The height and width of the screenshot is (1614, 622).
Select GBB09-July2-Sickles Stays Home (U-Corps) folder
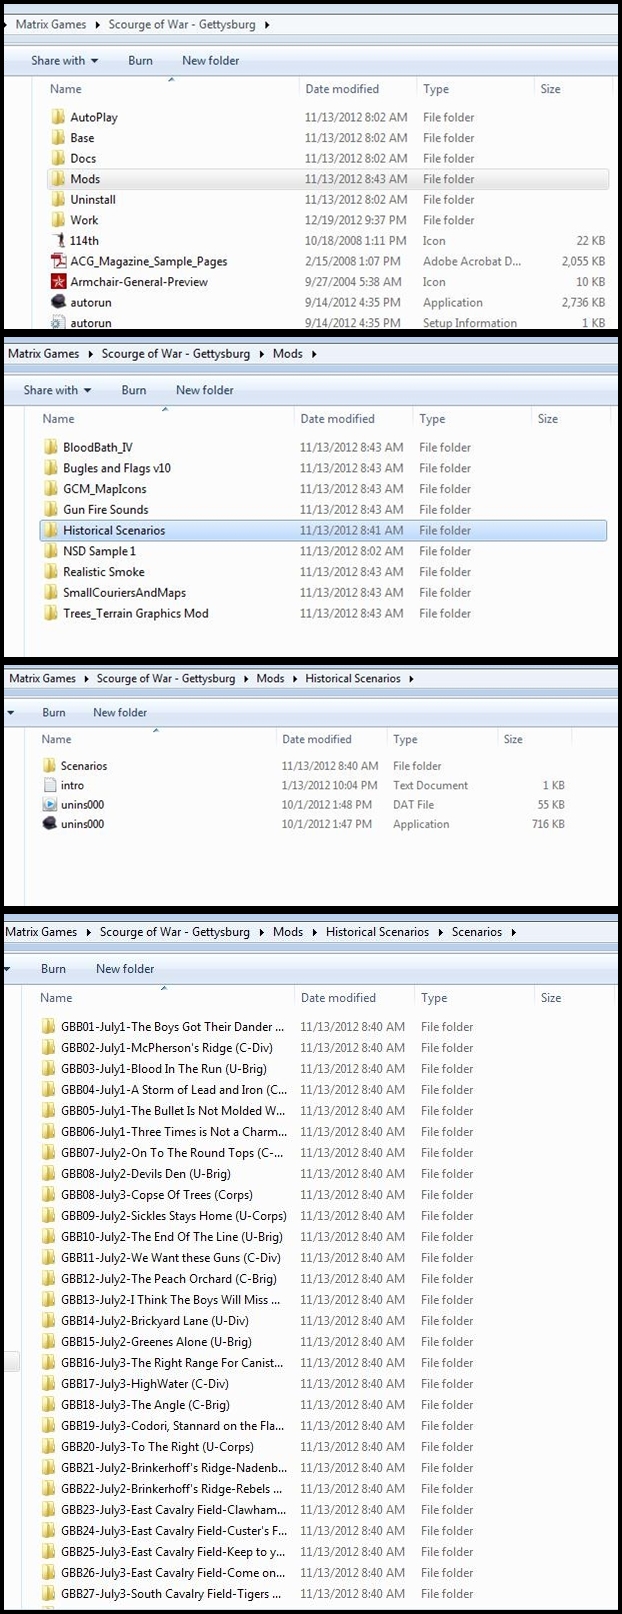[x=173, y=1215]
